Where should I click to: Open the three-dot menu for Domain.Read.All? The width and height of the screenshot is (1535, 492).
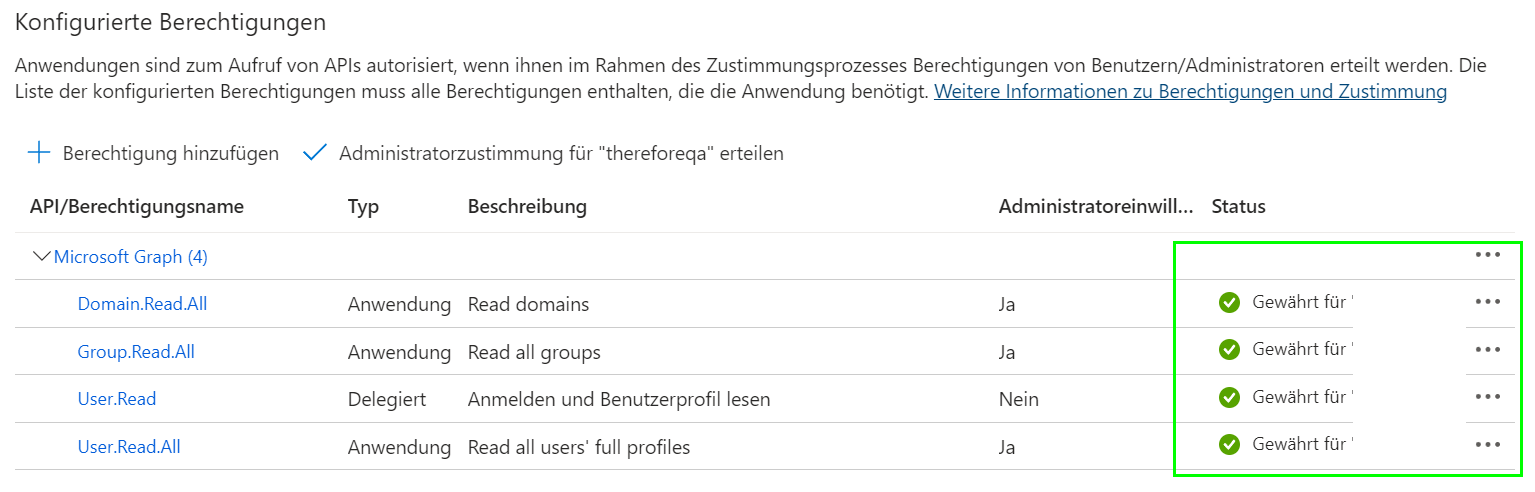1488,302
